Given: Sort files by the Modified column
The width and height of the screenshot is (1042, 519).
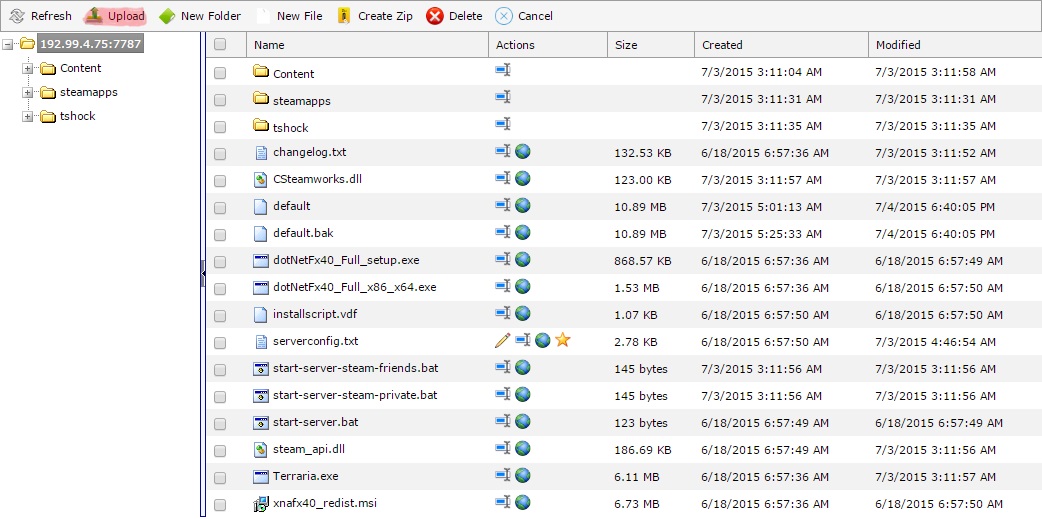Looking at the screenshot, I should pos(898,45).
